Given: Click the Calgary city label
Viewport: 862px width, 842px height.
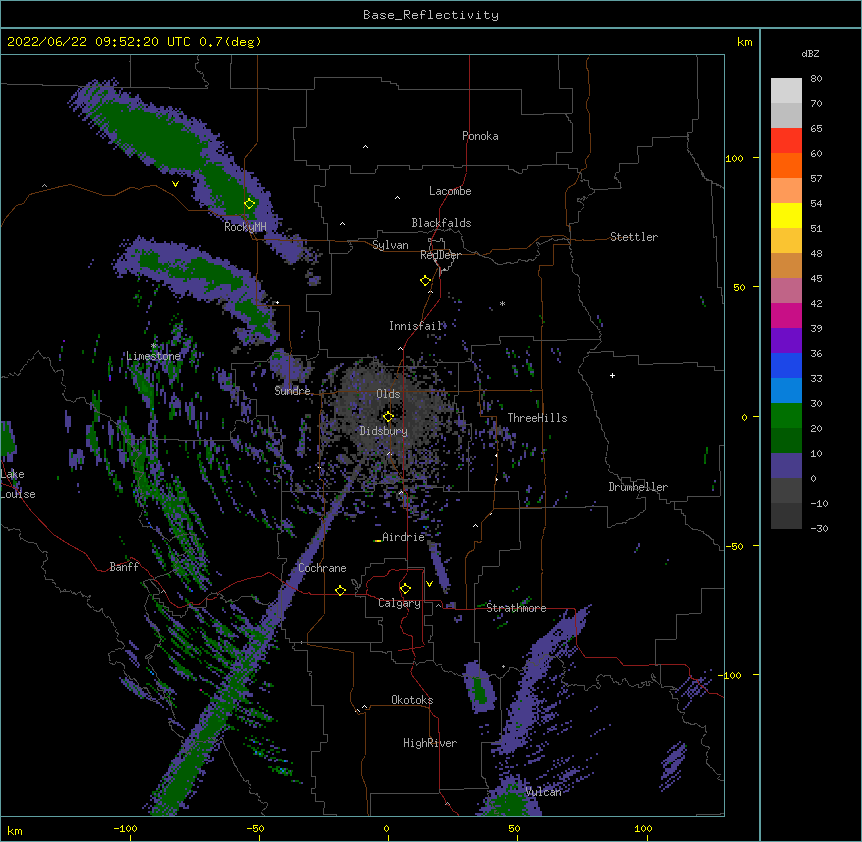Looking at the screenshot, I should click(x=399, y=603).
